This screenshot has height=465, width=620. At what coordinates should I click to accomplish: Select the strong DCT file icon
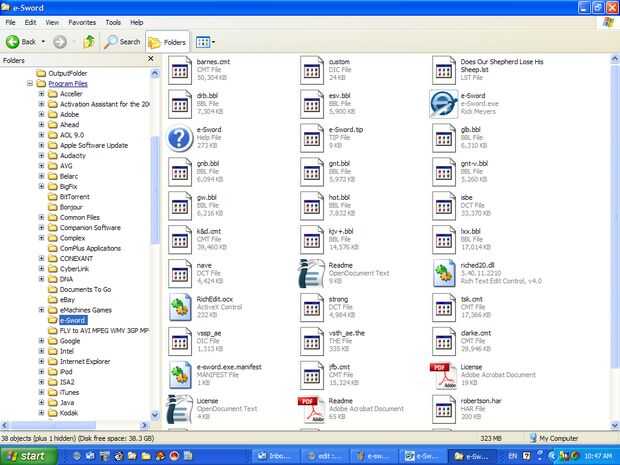click(x=312, y=308)
